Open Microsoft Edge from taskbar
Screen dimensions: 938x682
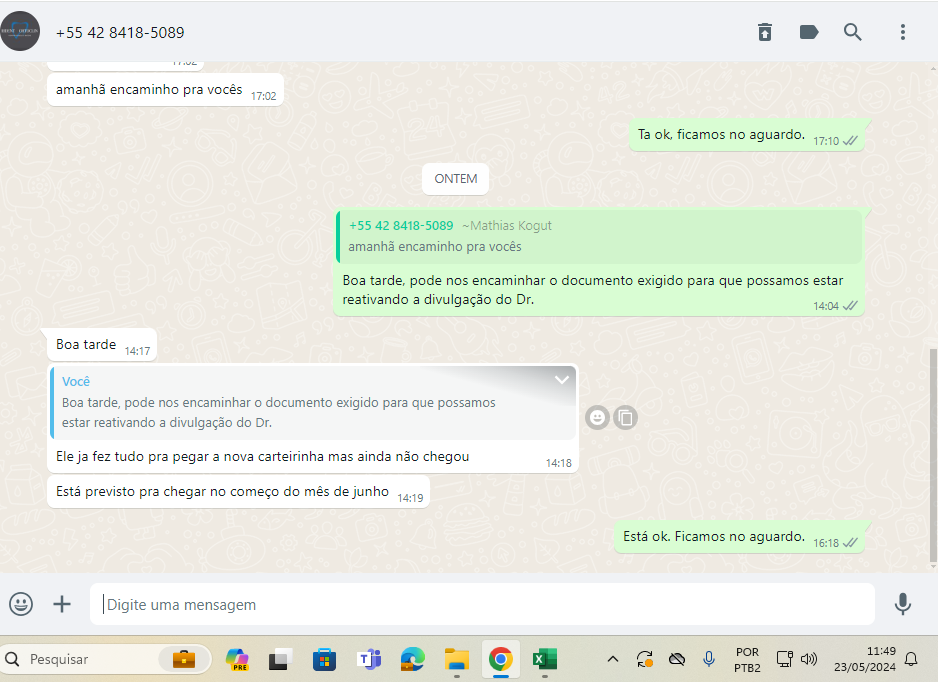coord(413,659)
